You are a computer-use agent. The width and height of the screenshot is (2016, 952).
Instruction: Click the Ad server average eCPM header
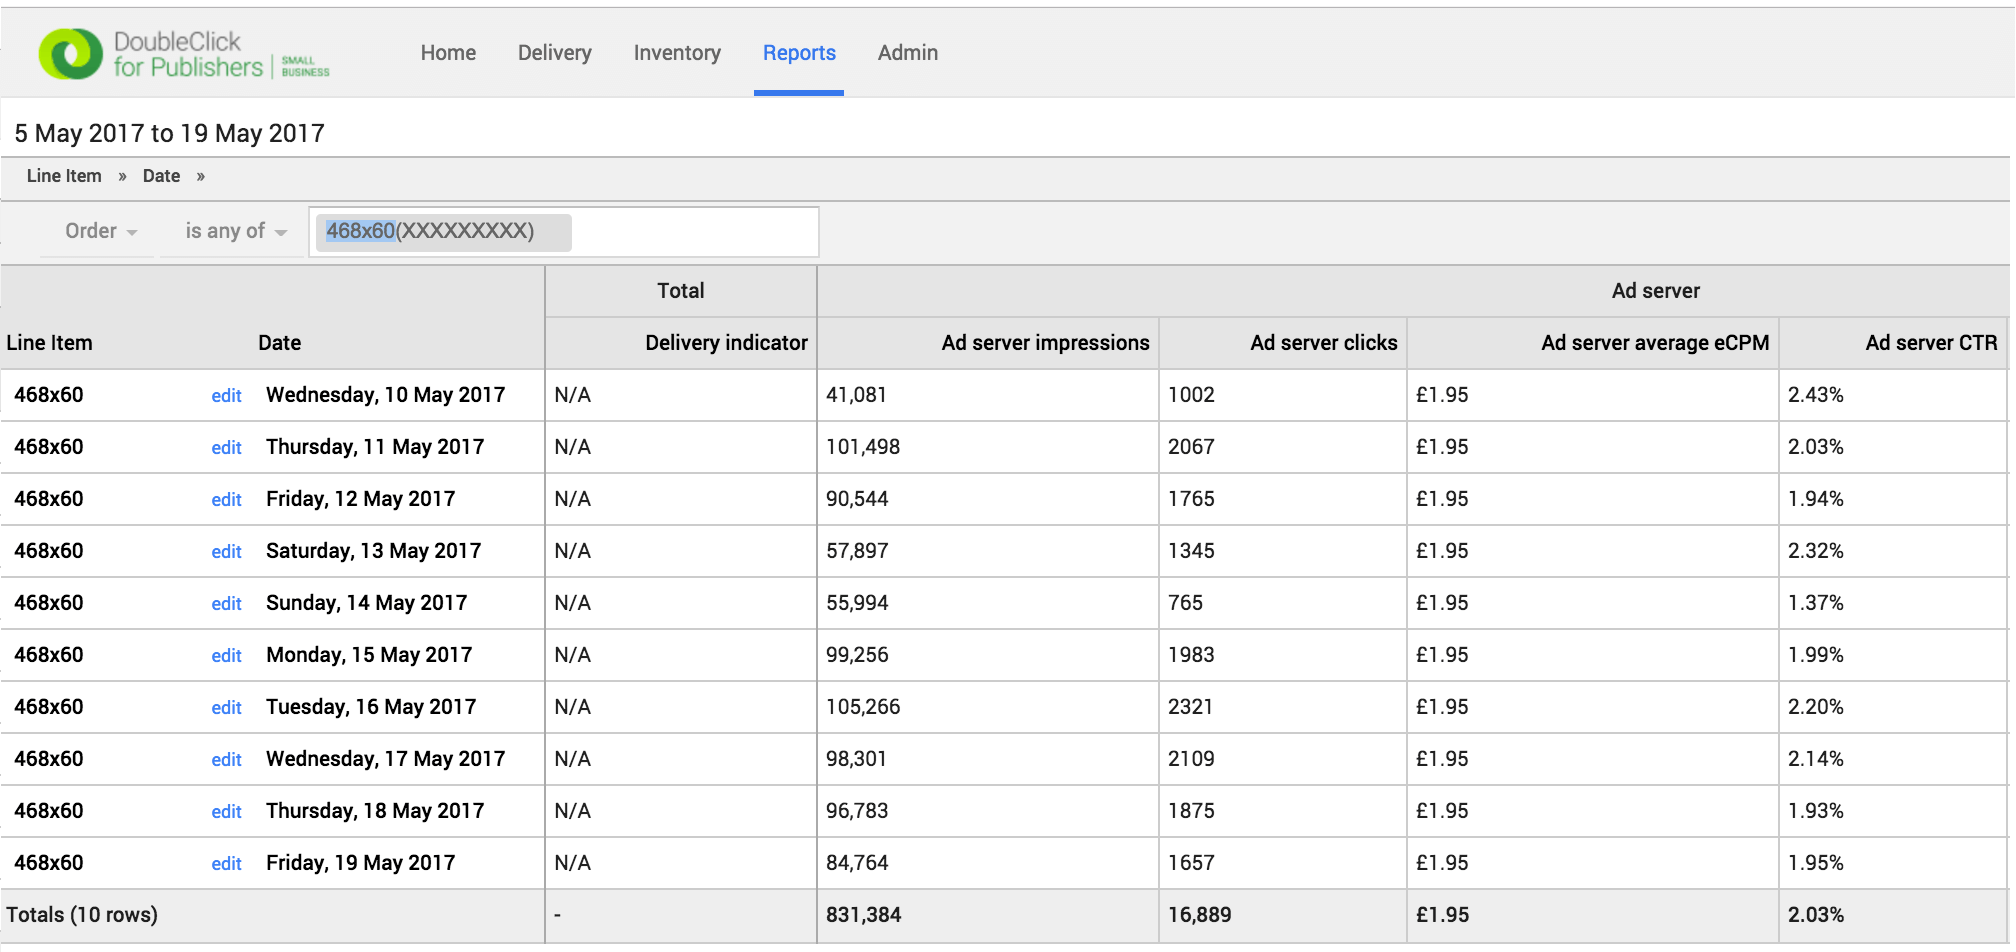click(x=1655, y=343)
